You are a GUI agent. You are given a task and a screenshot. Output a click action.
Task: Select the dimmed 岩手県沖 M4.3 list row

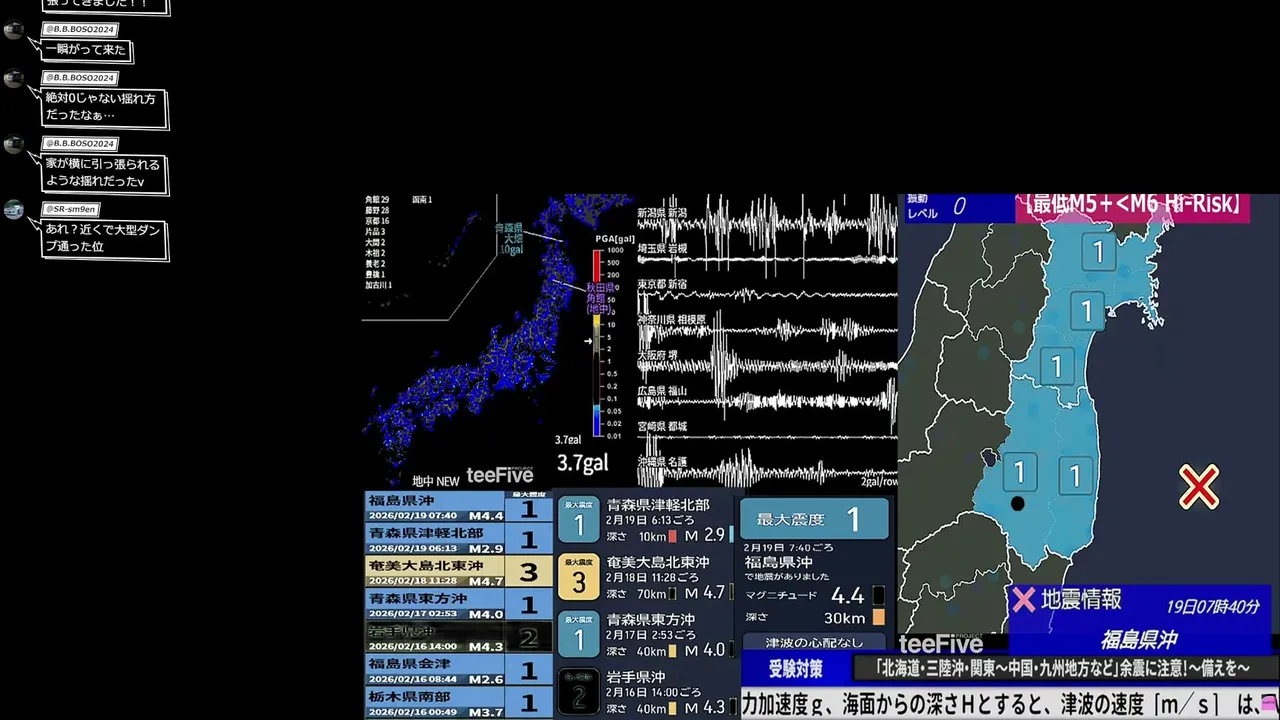(457, 637)
